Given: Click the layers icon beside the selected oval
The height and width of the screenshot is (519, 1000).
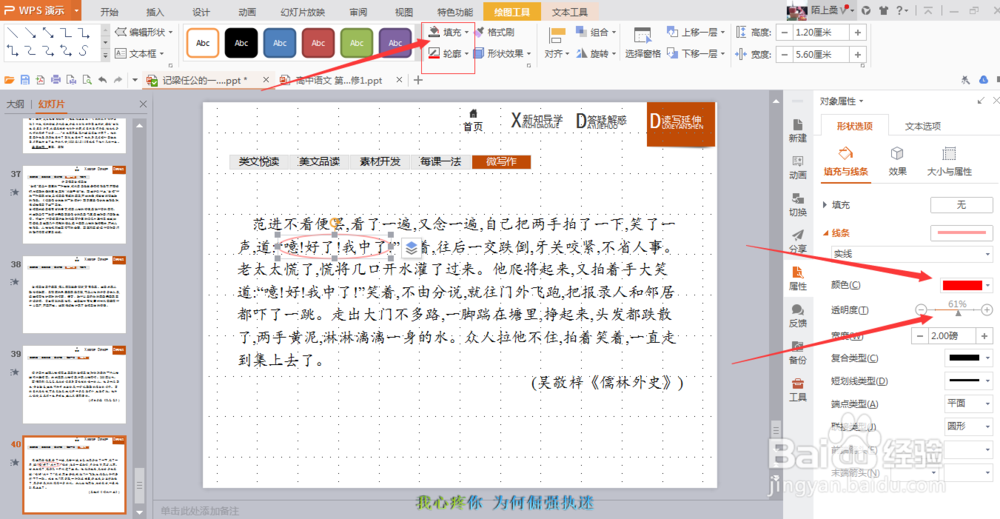Looking at the screenshot, I should click(411, 248).
